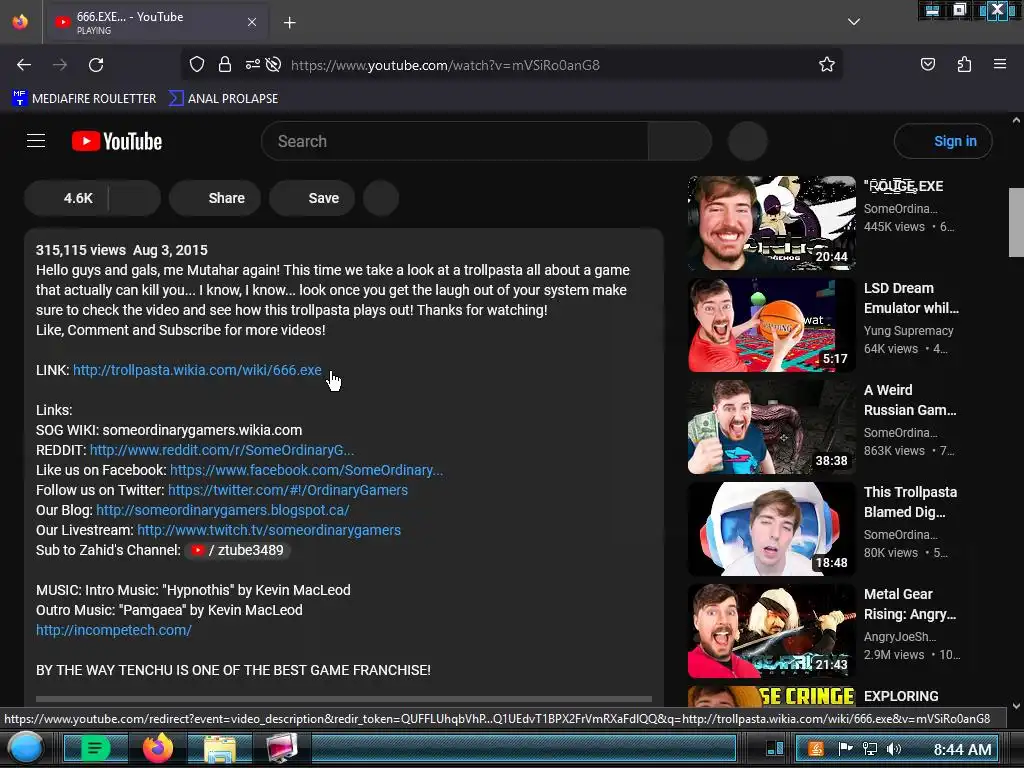Open the Pocket save icon

click(x=927, y=64)
